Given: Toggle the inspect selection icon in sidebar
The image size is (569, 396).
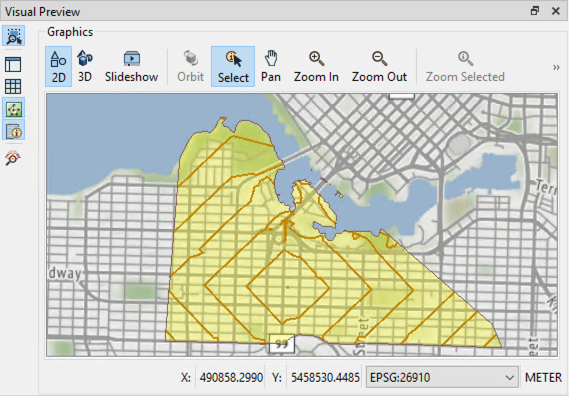Looking at the screenshot, I should click(14, 36).
